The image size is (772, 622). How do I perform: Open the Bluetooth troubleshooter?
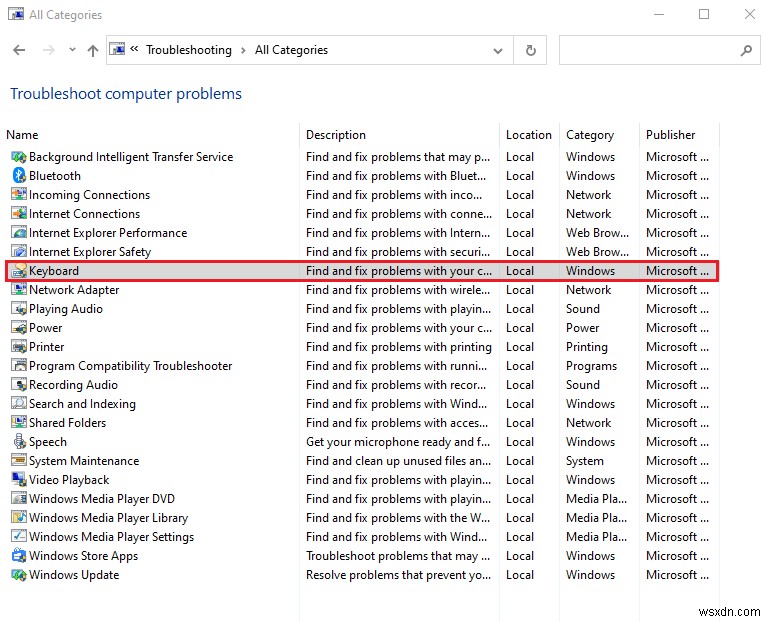click(x=55, y=176)
